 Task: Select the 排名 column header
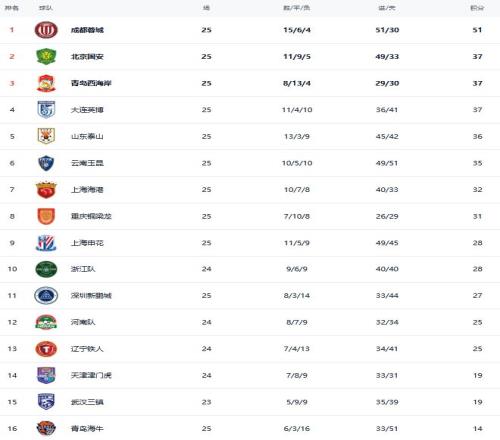point(12,8)
